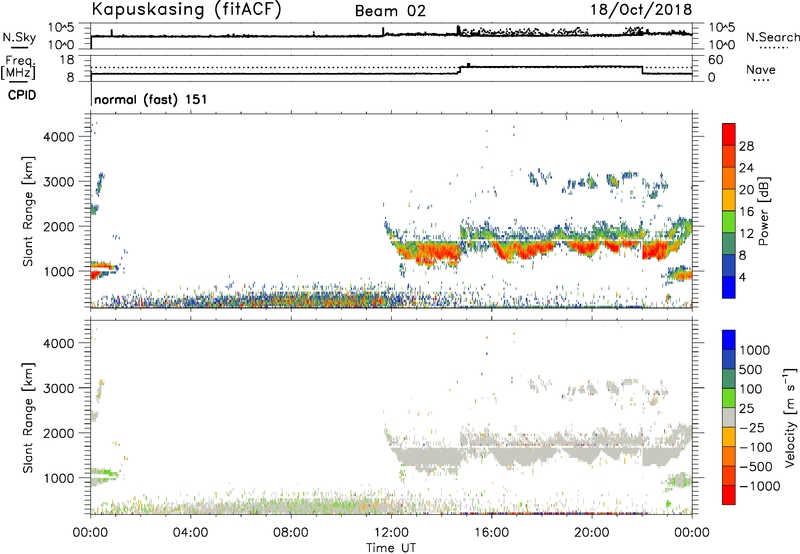Select the 100 label on Velocity colorbar
The width and height of the screenshot is (800, 554).
[751, 389]
